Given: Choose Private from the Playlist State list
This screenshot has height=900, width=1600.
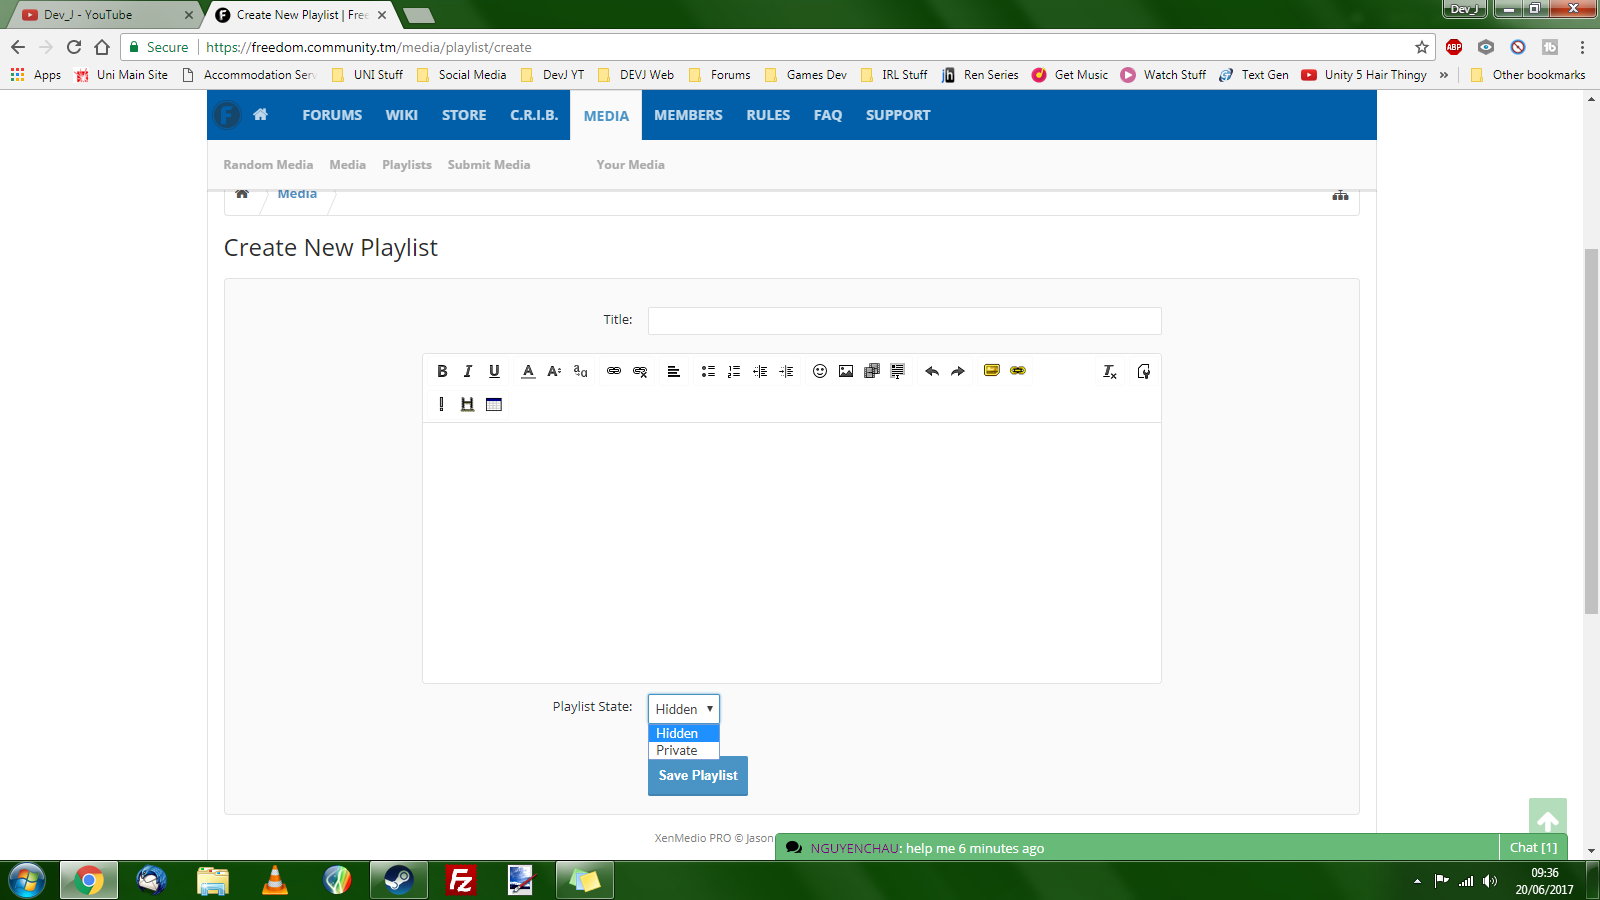Looking at the screenshot, I should (x=678, y=751).
